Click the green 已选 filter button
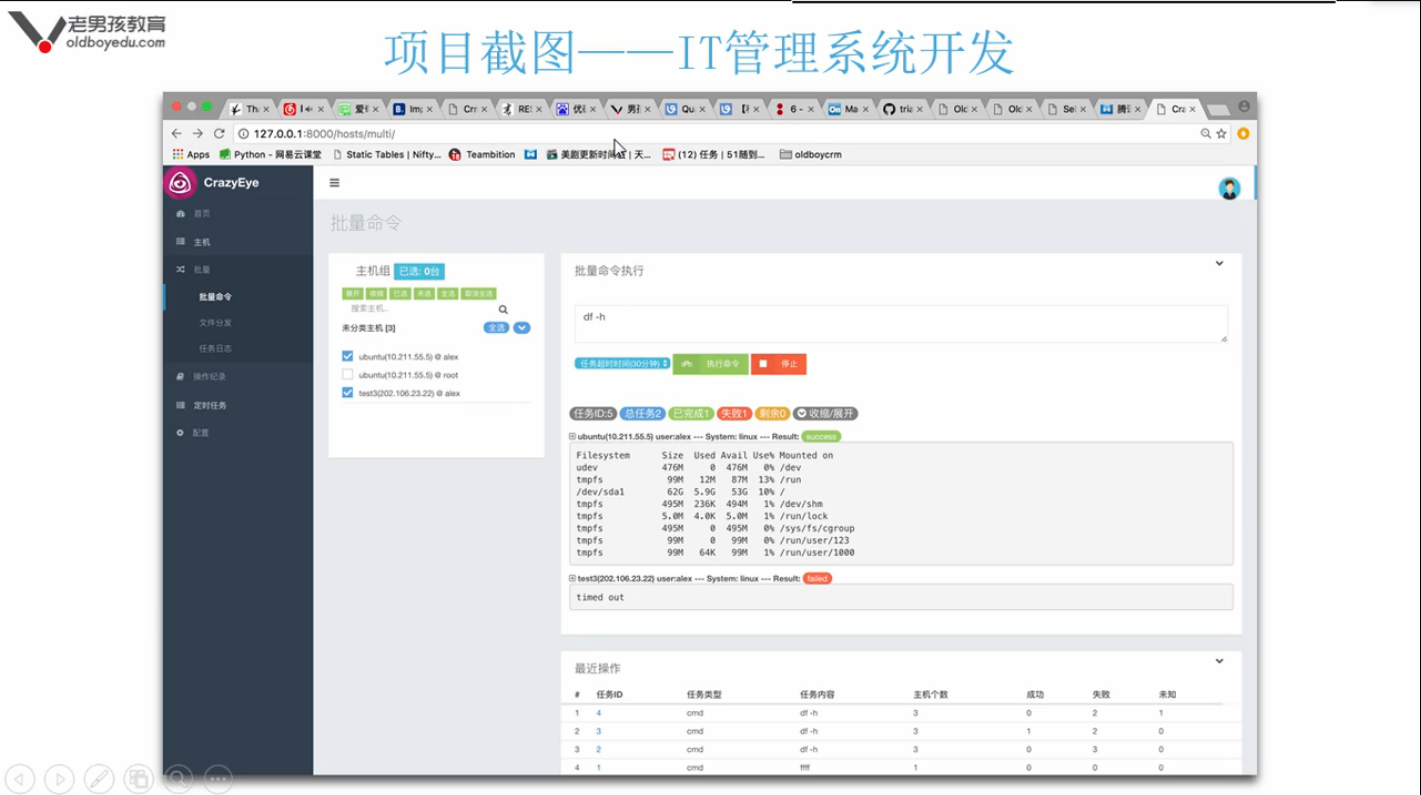This screenshot has width=1421, height=795. (x=400, y=294)
